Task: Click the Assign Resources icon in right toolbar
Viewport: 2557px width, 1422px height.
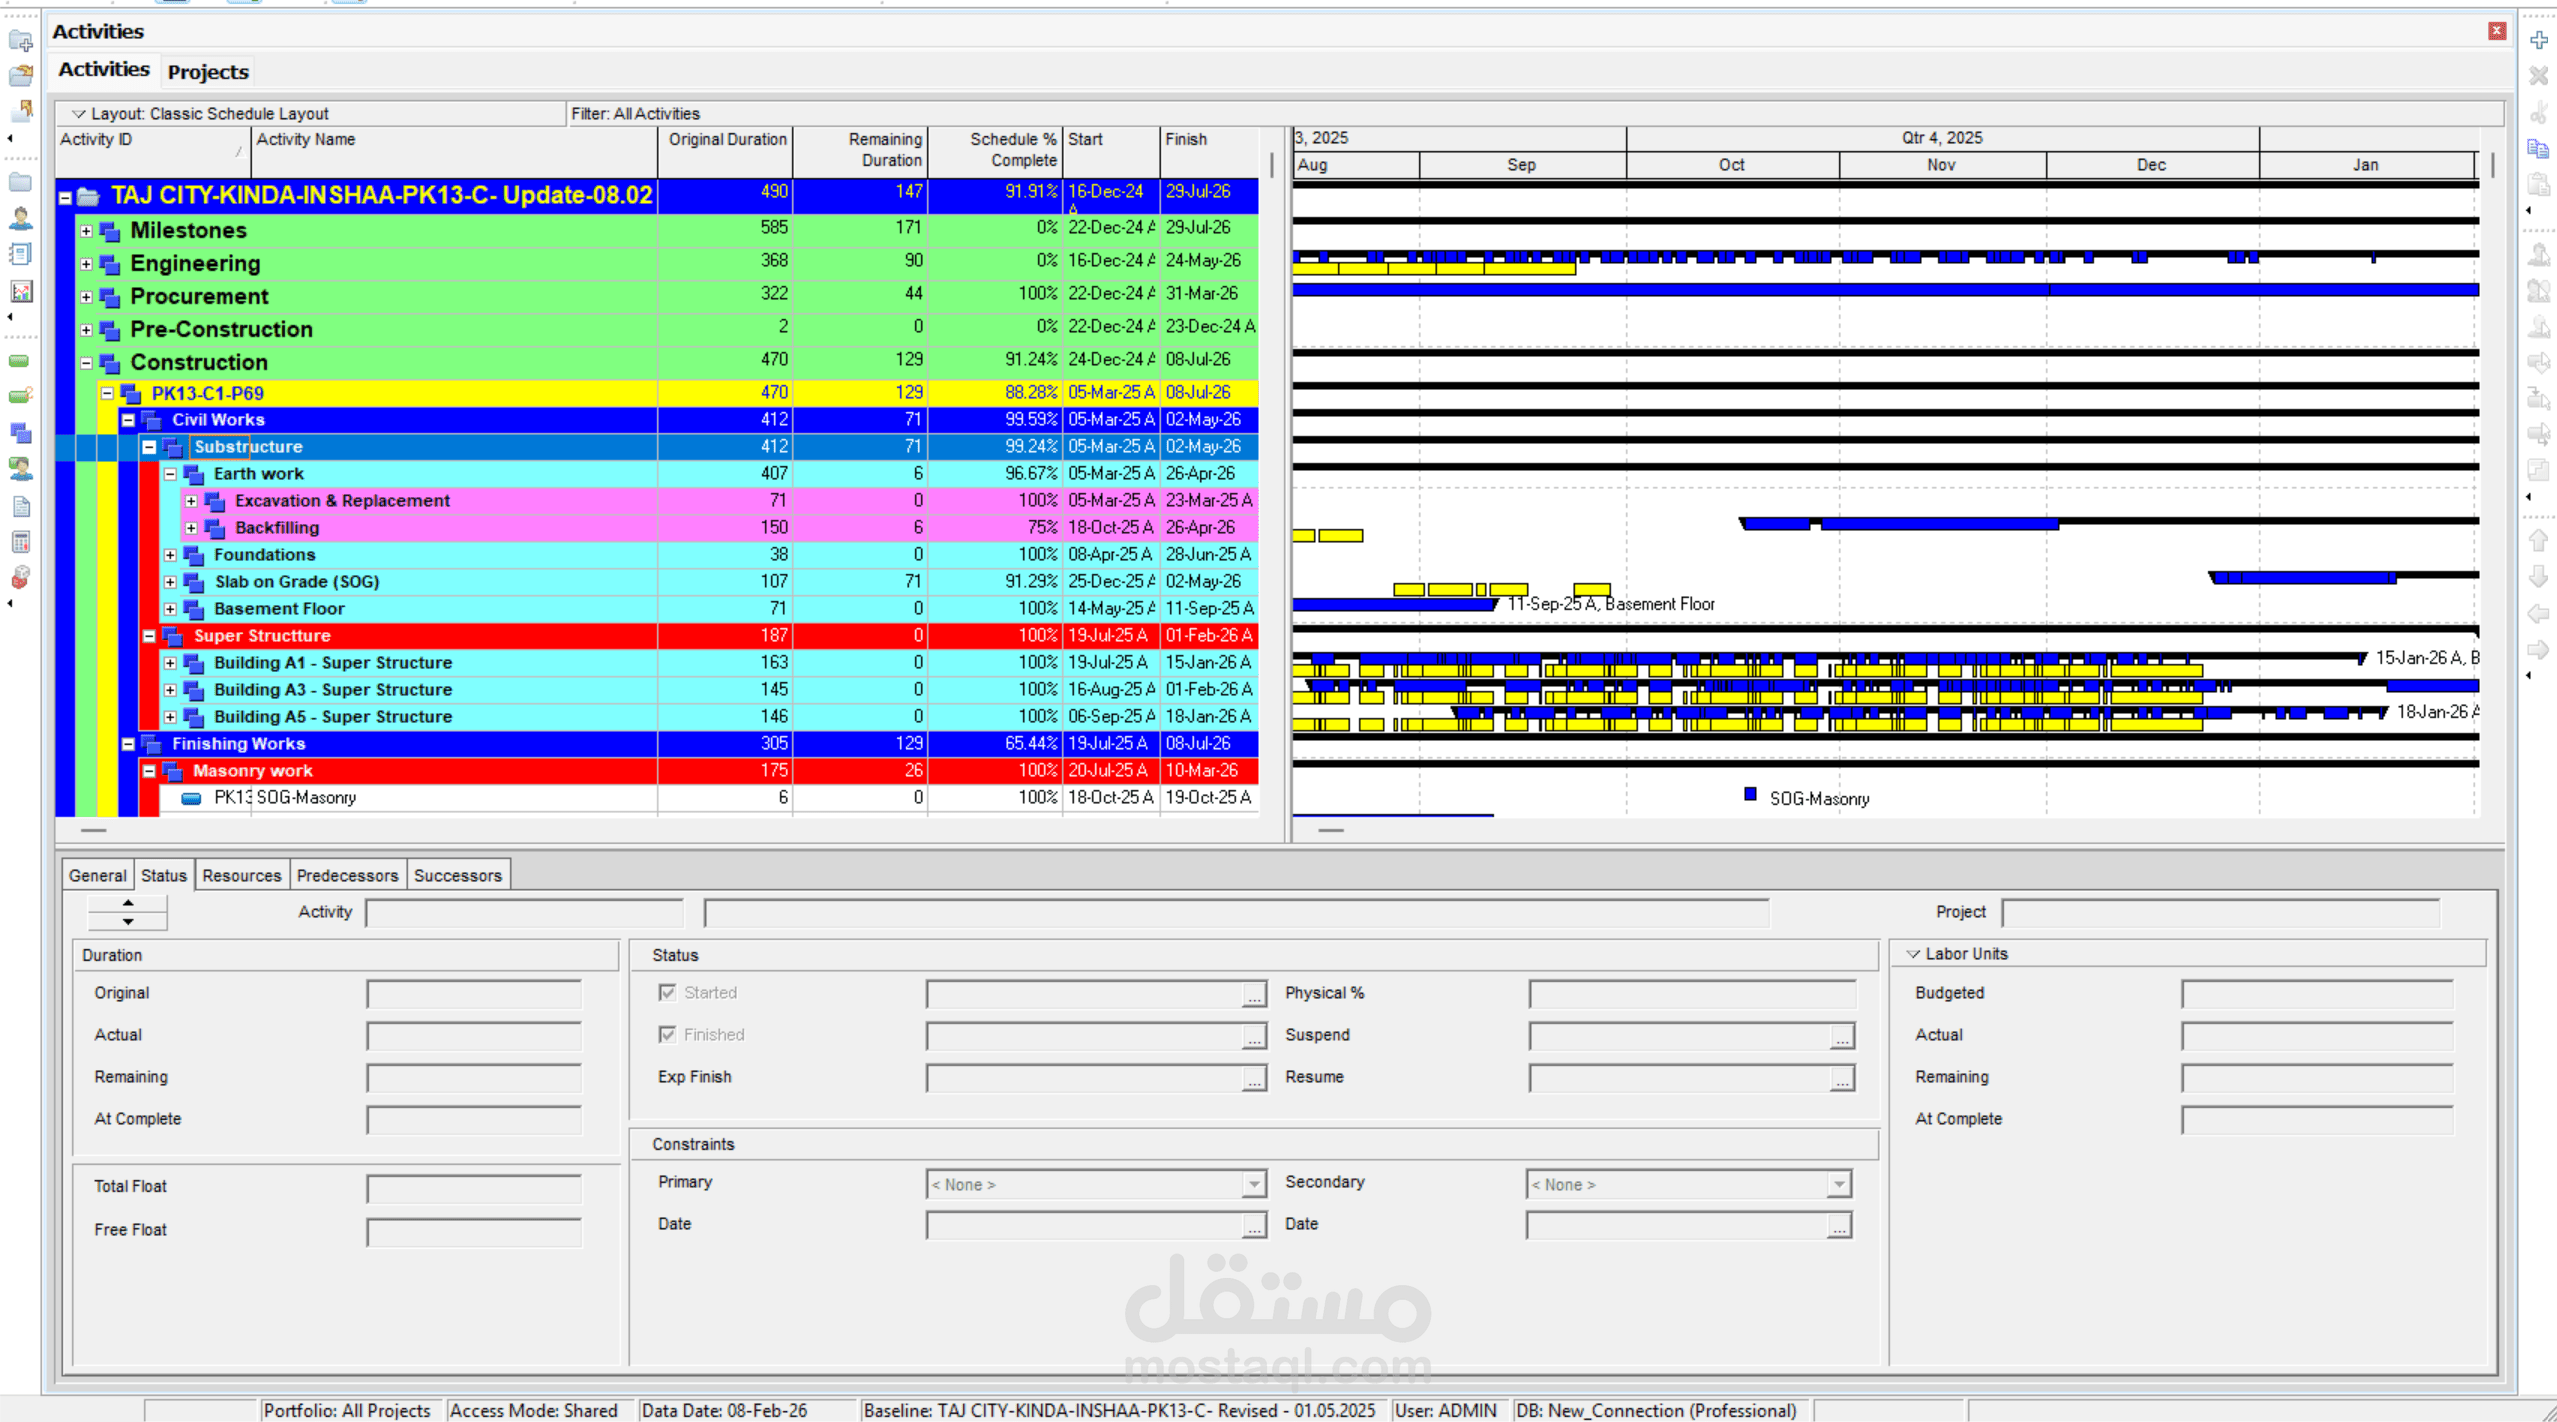Action: click(2539, 255)
